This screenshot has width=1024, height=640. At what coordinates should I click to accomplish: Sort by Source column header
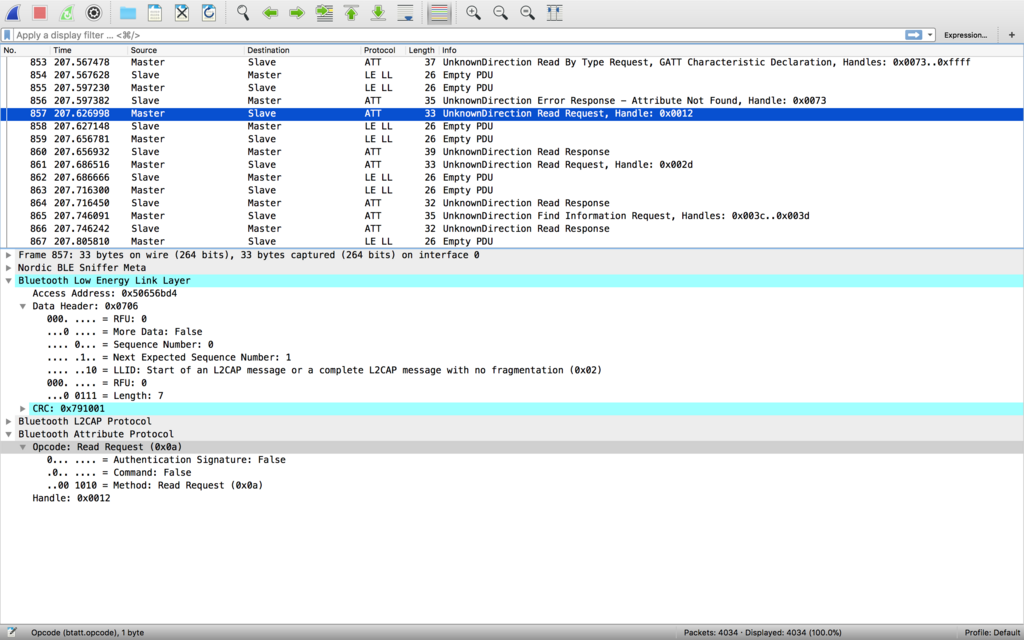[x=186, y=50]
